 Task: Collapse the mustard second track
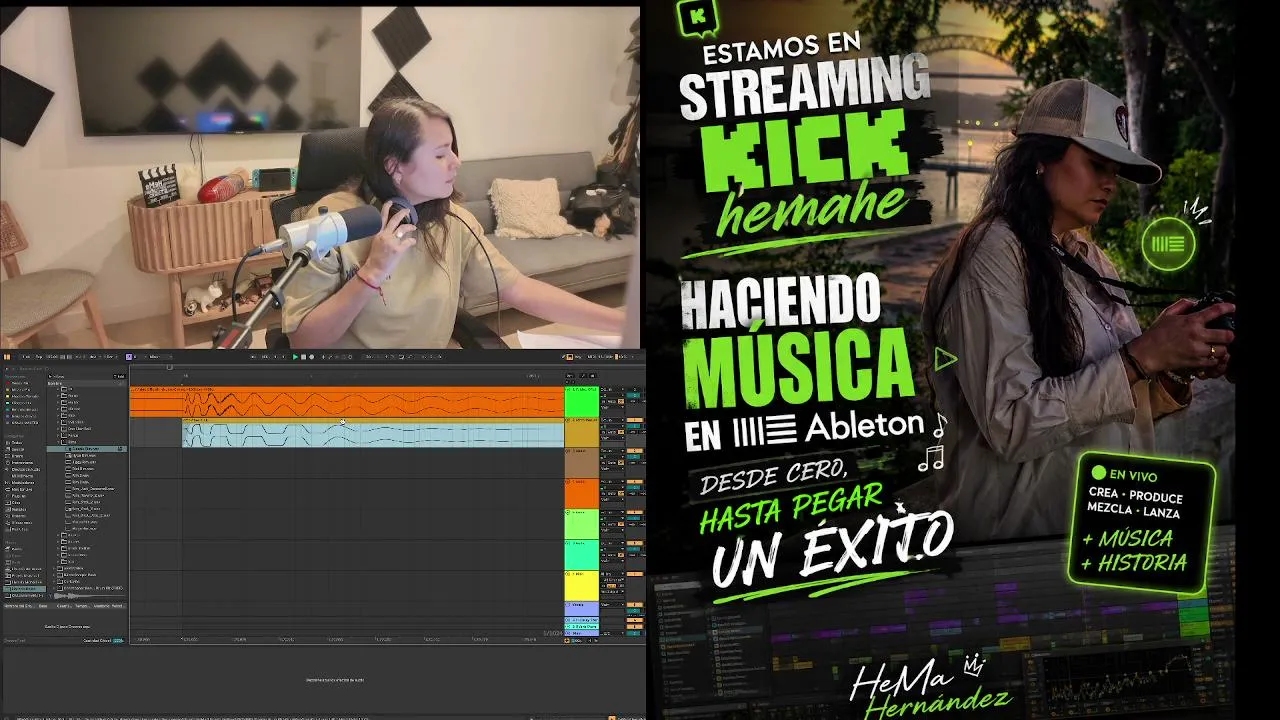[x=569, y=421]
